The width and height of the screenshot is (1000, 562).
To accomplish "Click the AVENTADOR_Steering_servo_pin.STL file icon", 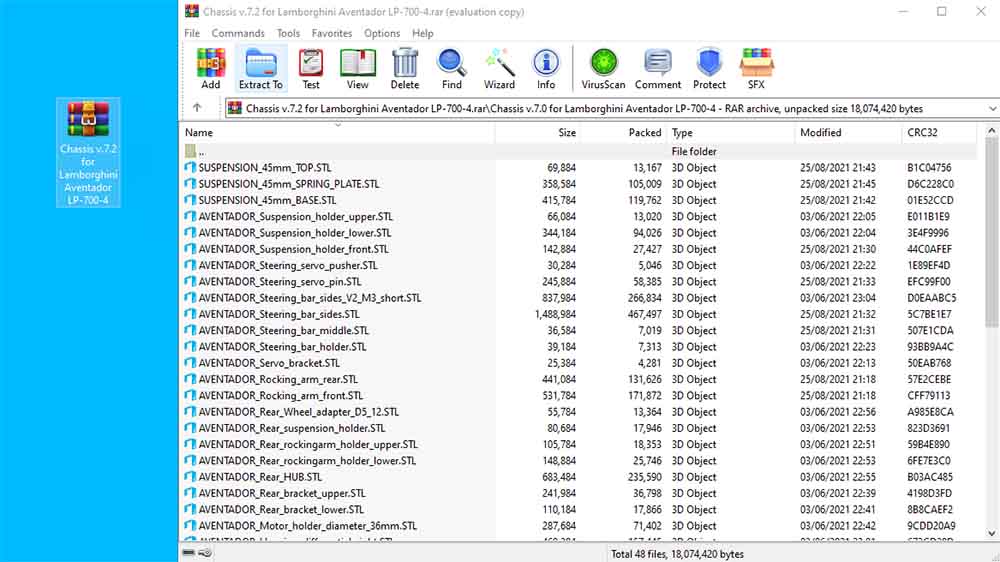I will point(190,281).
